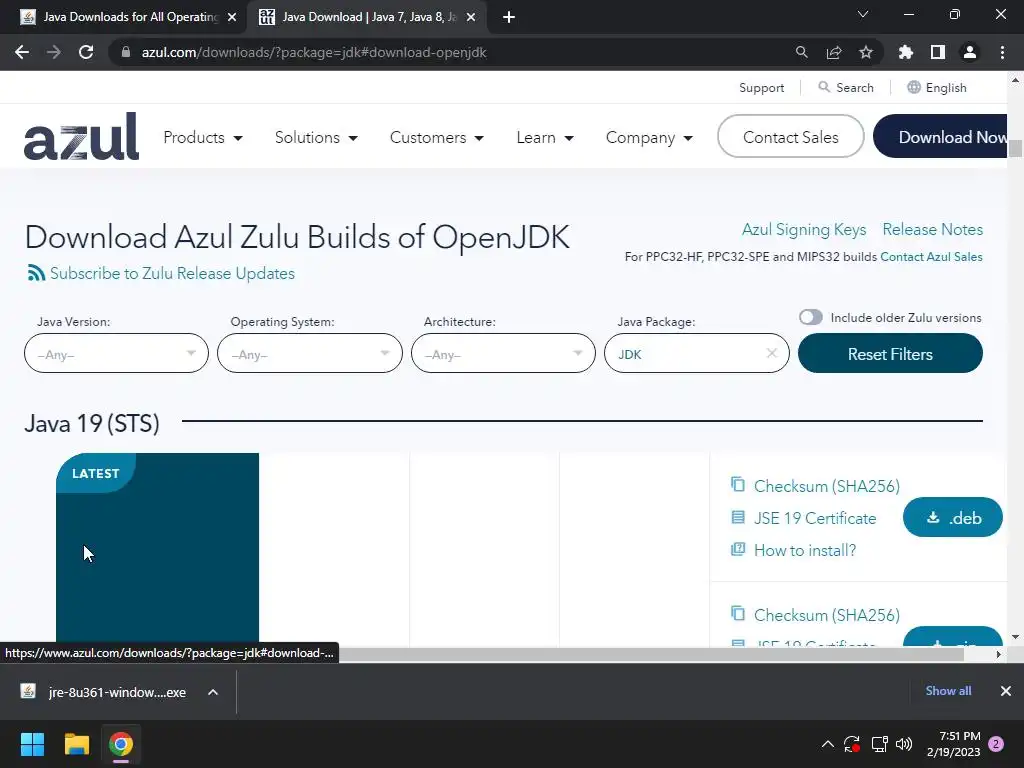
Task: Copy checksum icon above JSE 19 Certificate for .deb
Action: click(x=737, y=485)
